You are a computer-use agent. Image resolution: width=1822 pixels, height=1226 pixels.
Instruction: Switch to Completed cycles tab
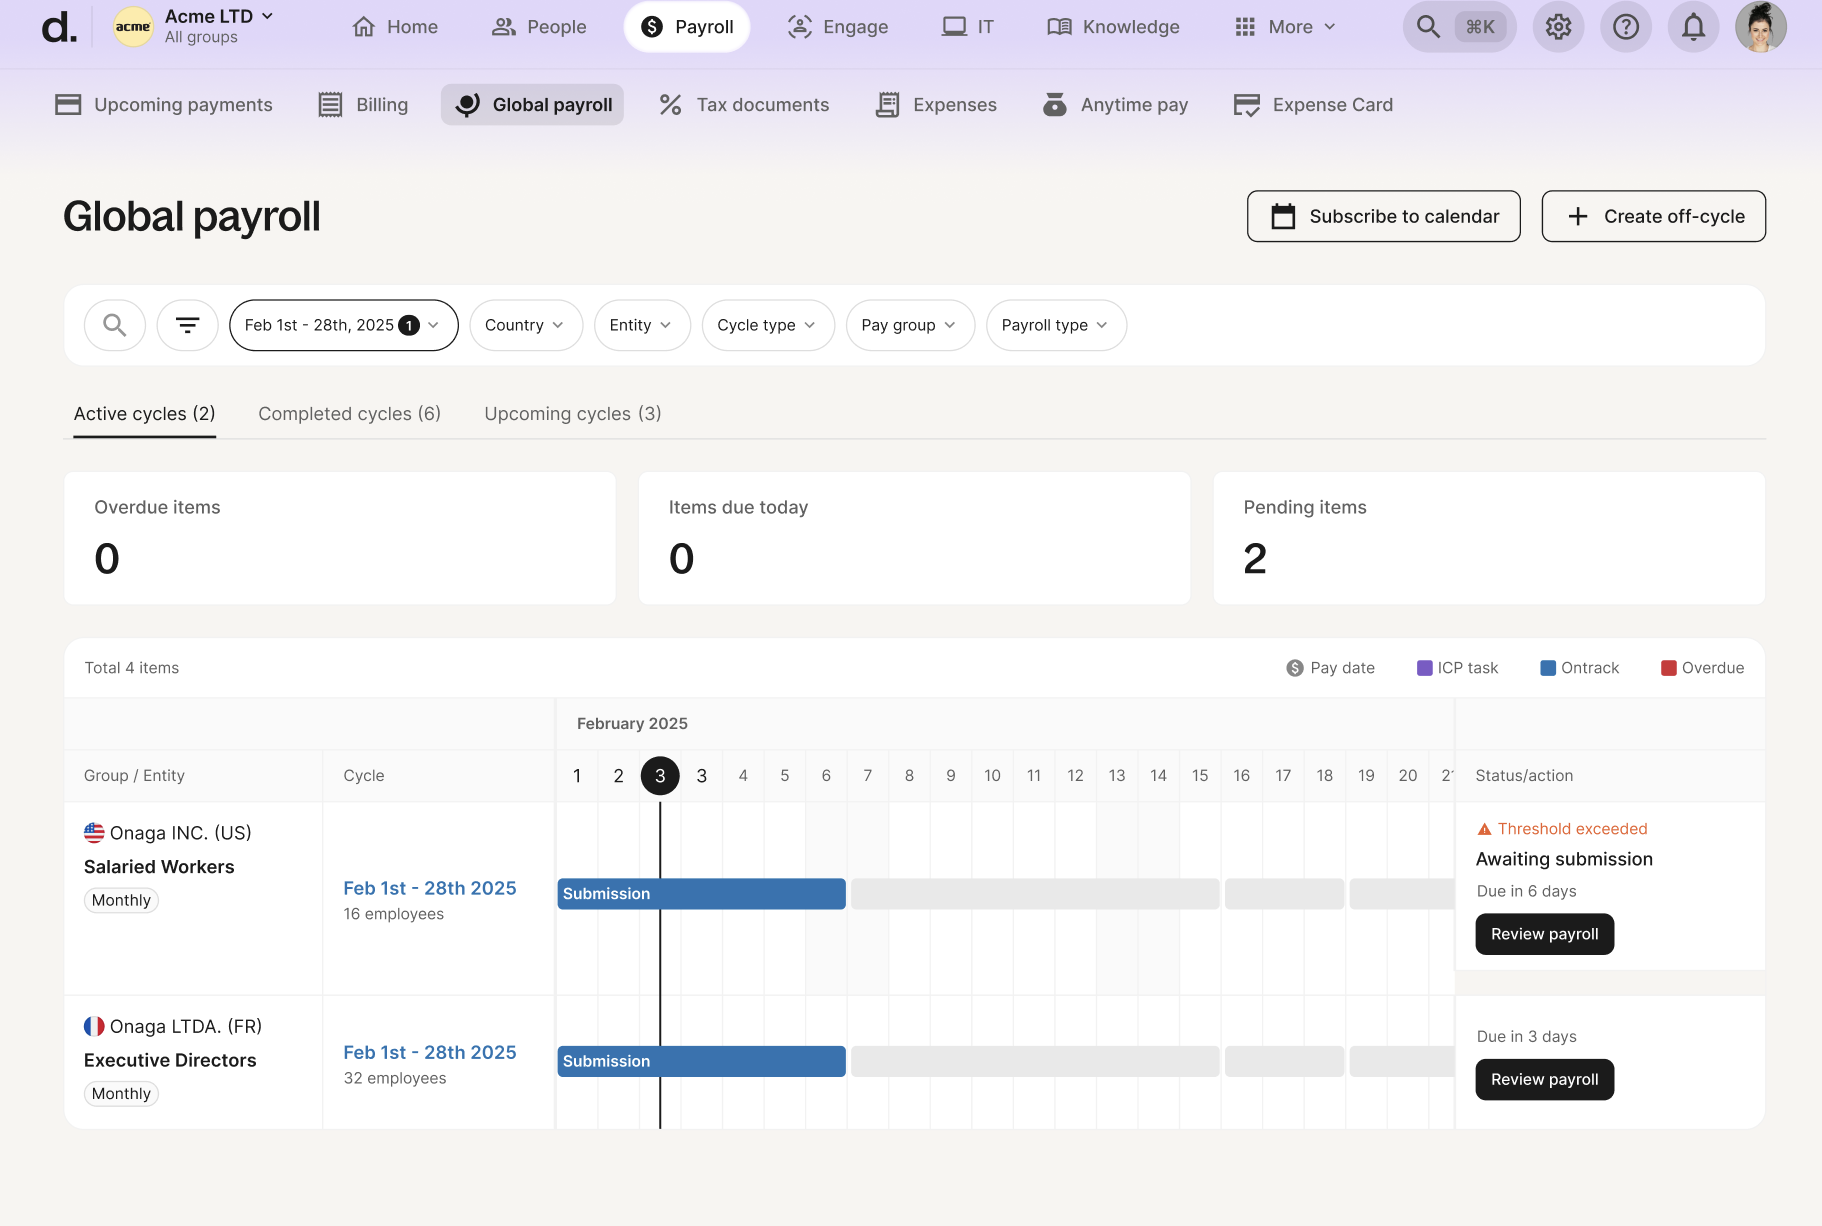coord(349,414)
